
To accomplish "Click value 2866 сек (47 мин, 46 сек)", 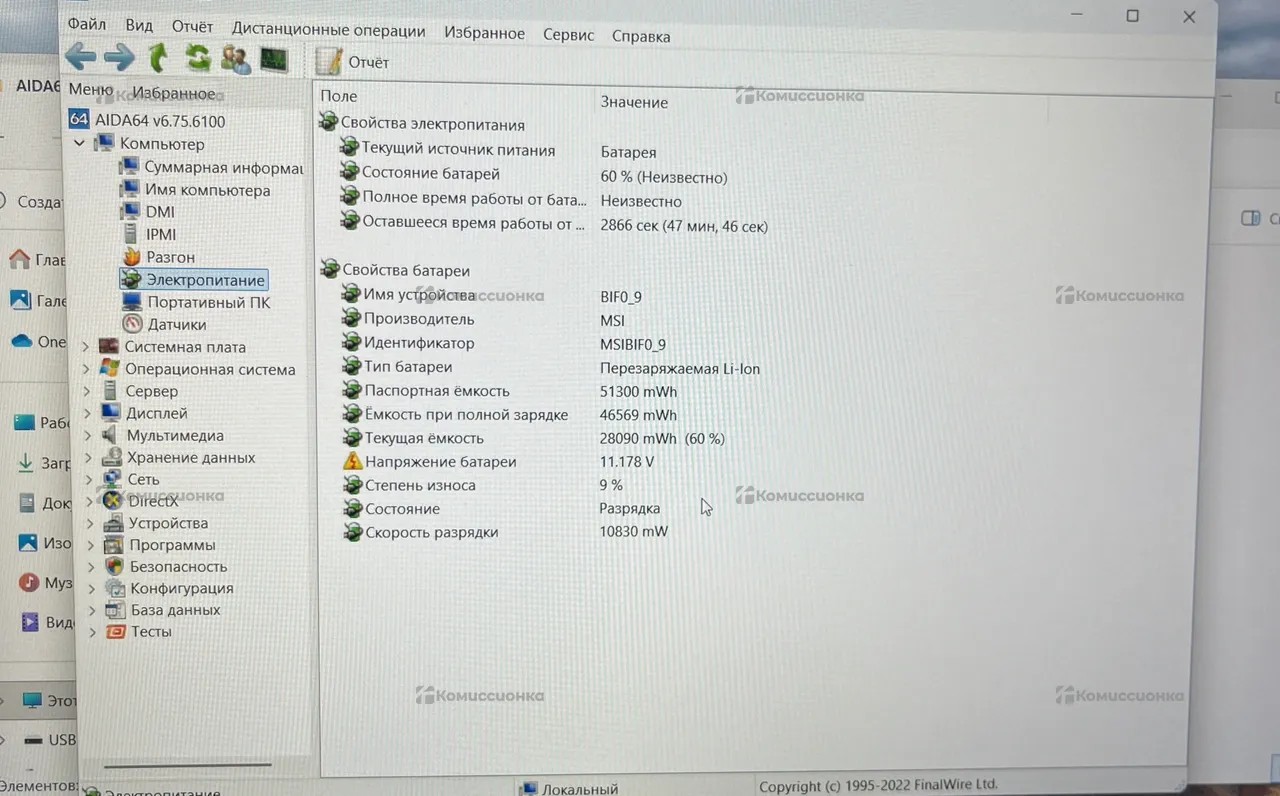I will [x=684, y=226].
